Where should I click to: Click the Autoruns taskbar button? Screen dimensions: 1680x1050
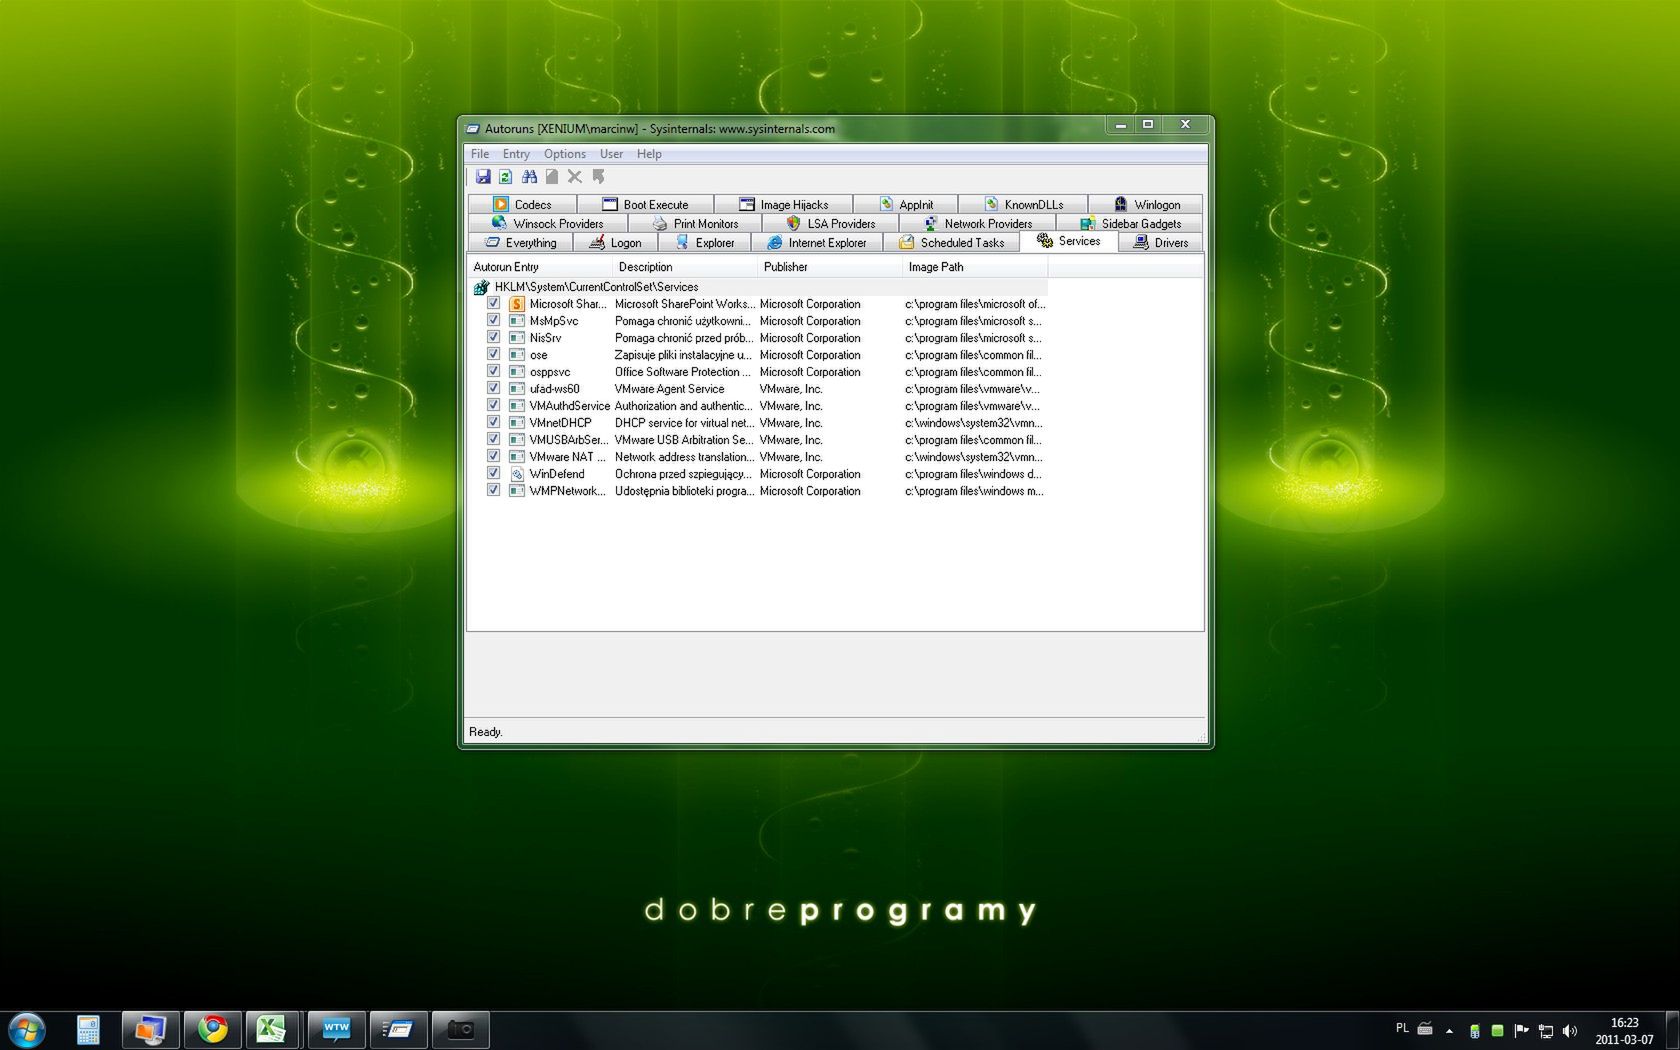[x=398, y=1029]
